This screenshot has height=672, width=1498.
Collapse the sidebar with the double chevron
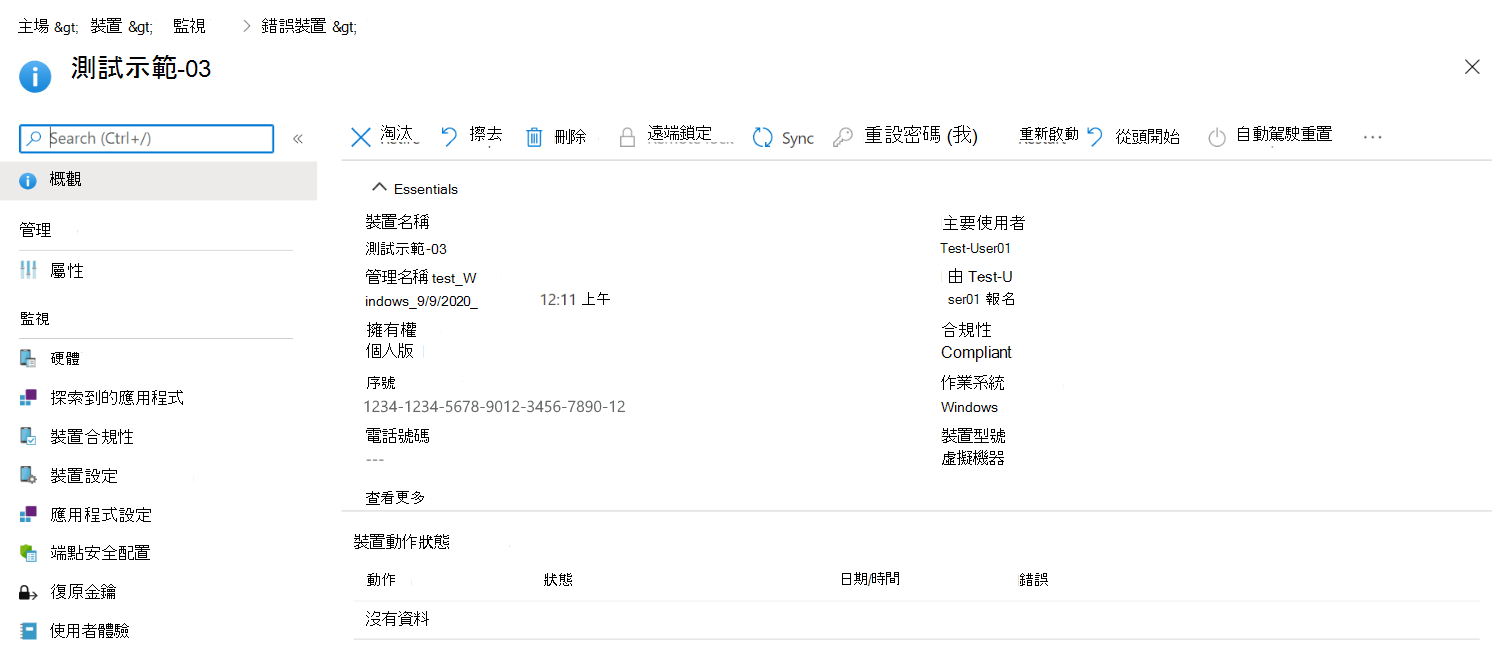pos(297,139)
